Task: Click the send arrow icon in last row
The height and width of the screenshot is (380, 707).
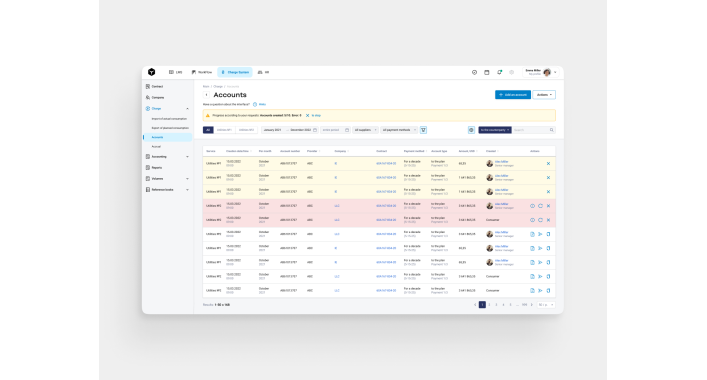Action: (540, 290)
